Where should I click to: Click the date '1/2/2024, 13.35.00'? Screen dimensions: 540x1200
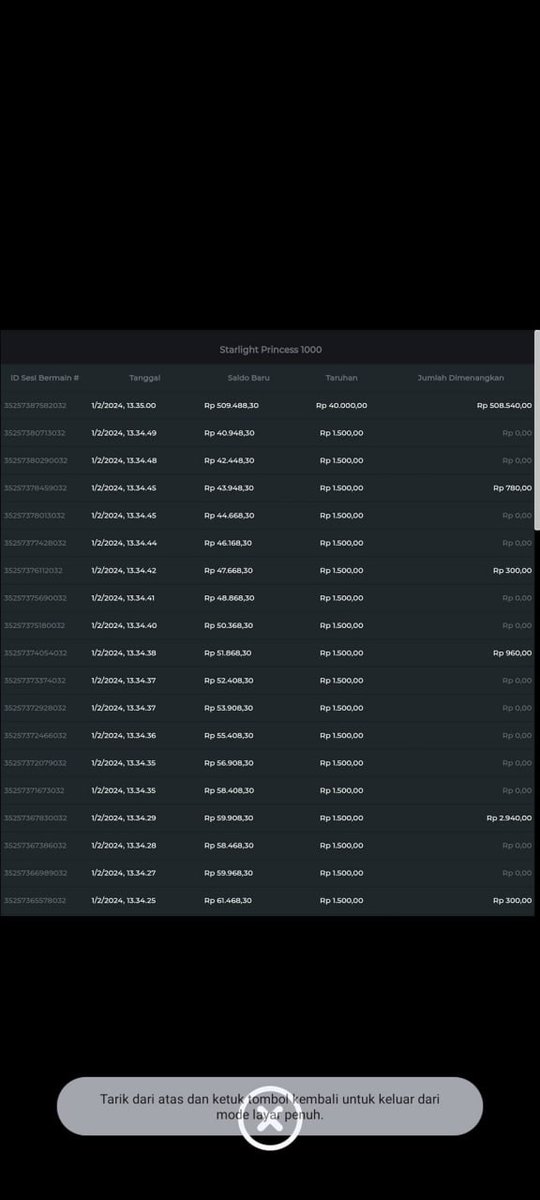click(x=124, y=405)
